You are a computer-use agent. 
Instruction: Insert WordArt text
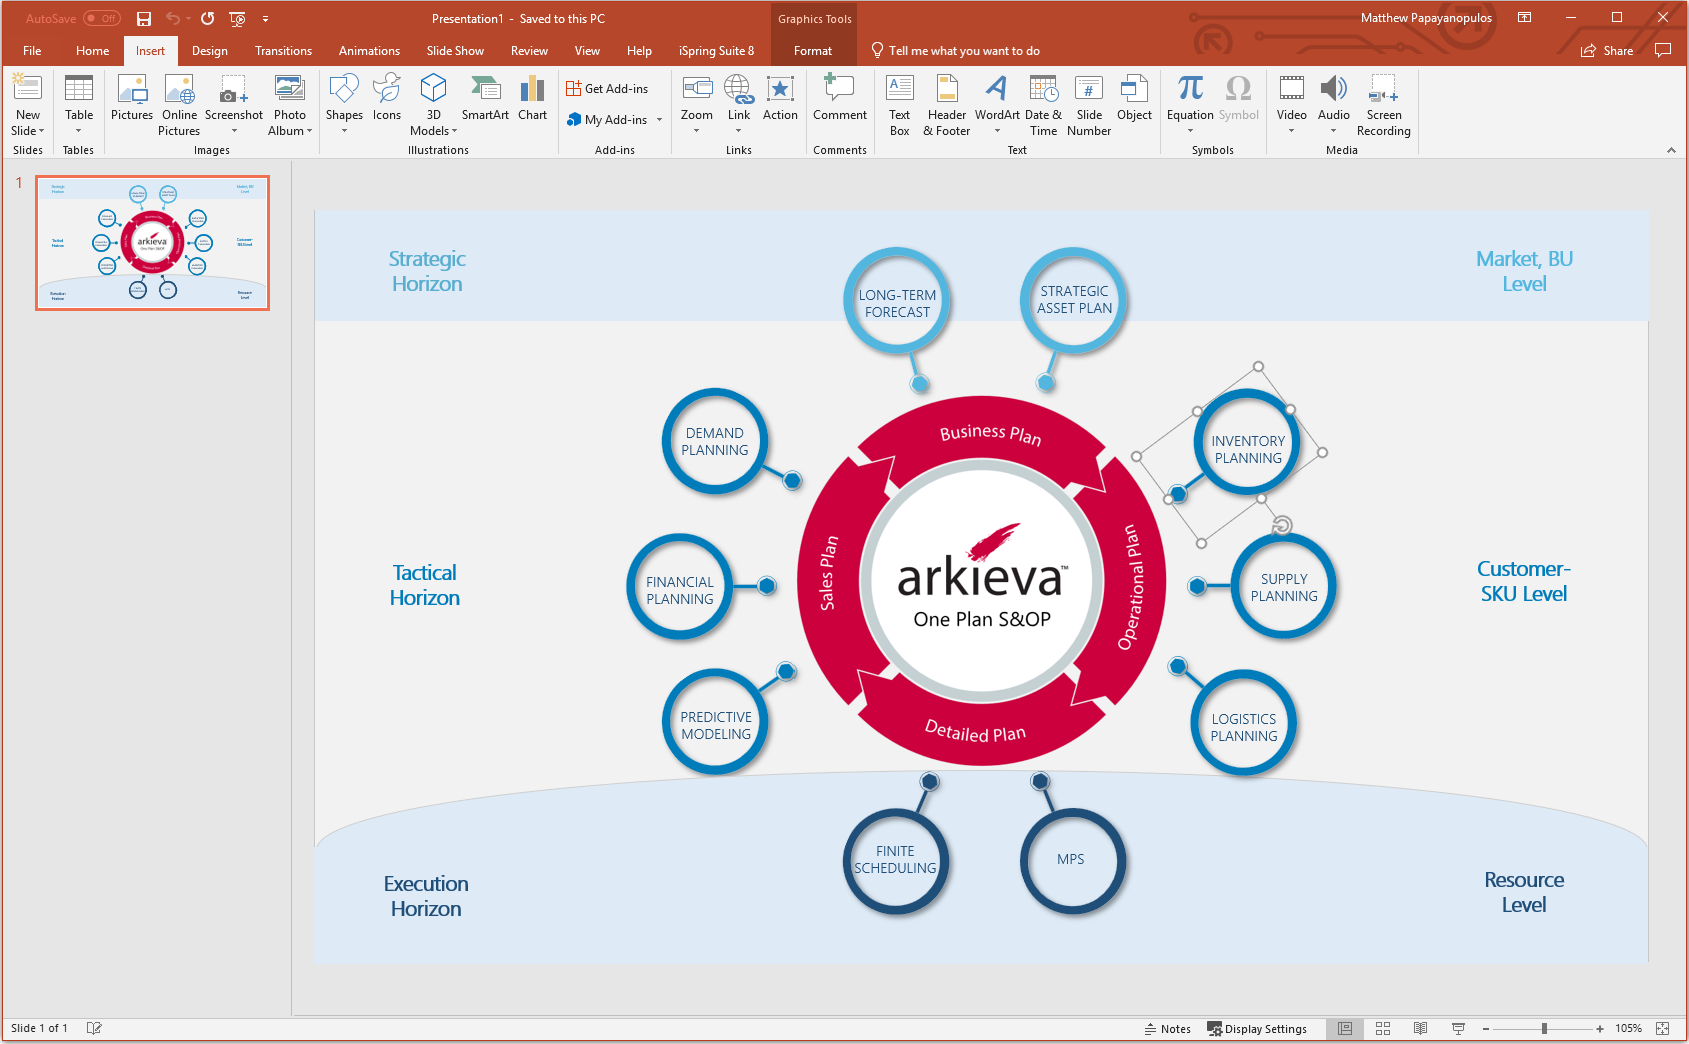pyautogui.click(x=997, y=105)
